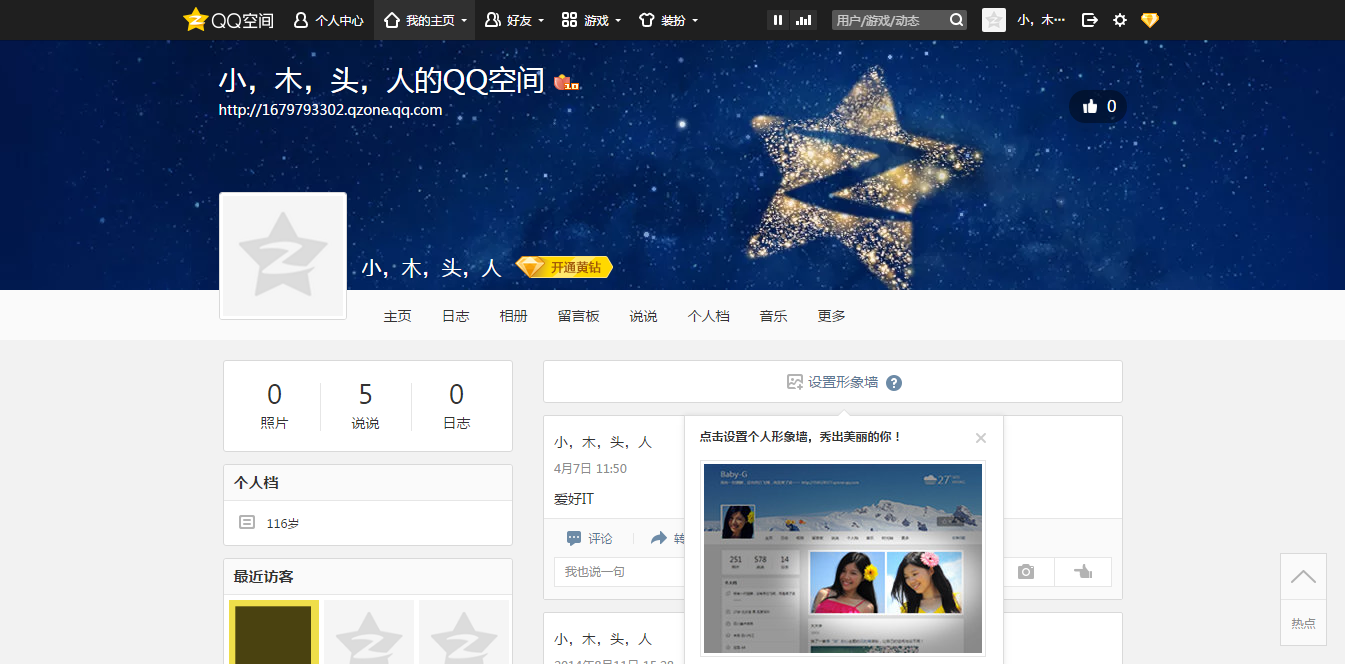This screenshot has width=1345, height=664.
Task: Open the 小,木… account name menu
Action: pos(1041,20)
